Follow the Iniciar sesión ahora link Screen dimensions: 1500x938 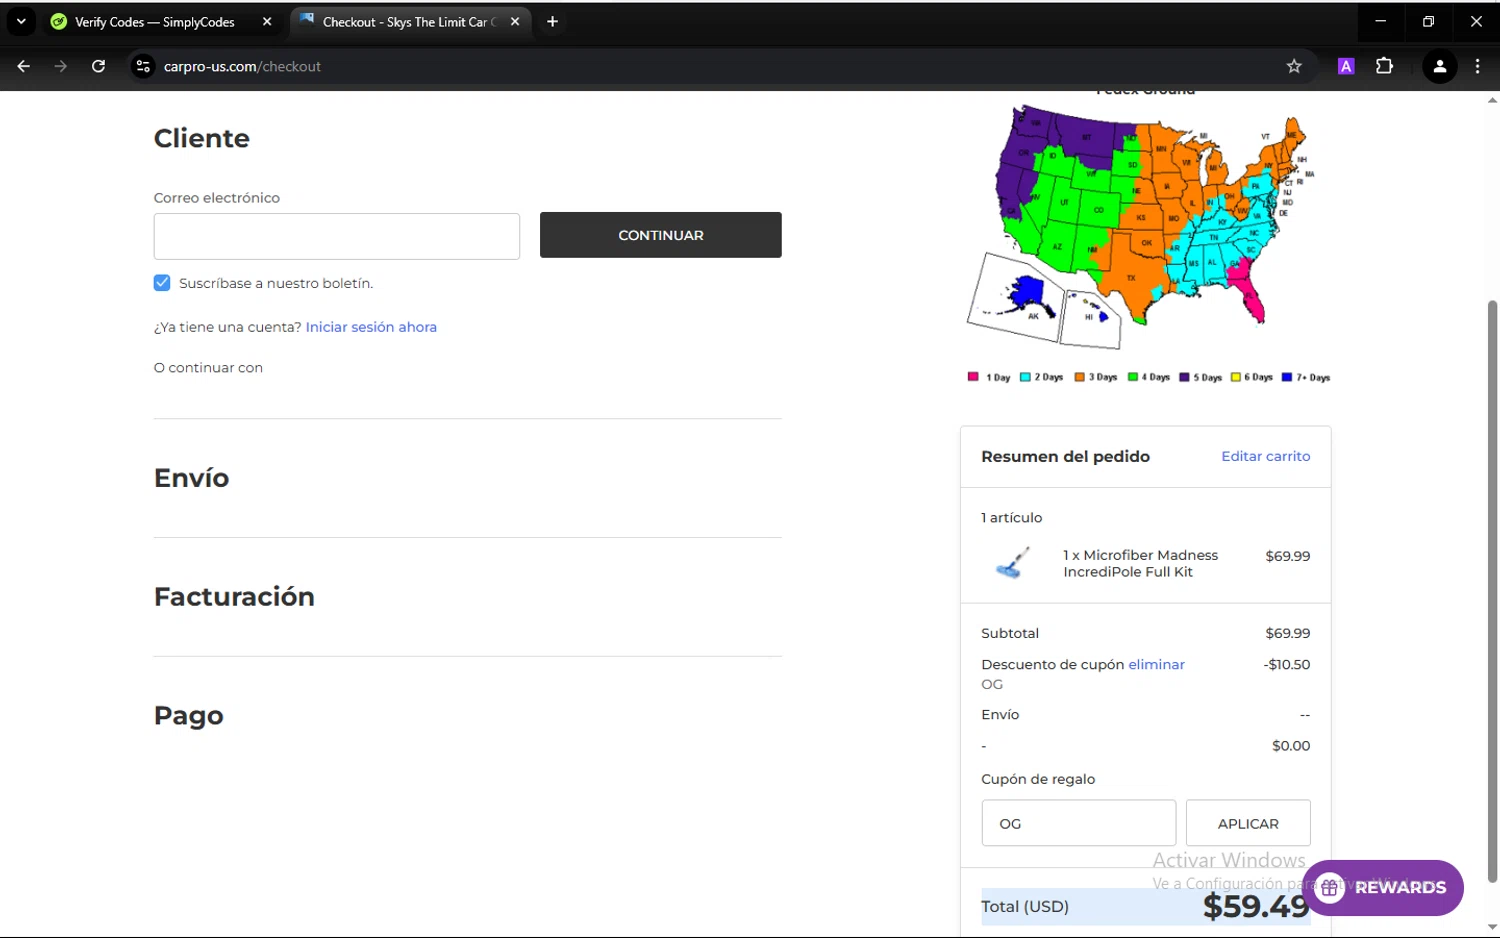tap(371, 327)
